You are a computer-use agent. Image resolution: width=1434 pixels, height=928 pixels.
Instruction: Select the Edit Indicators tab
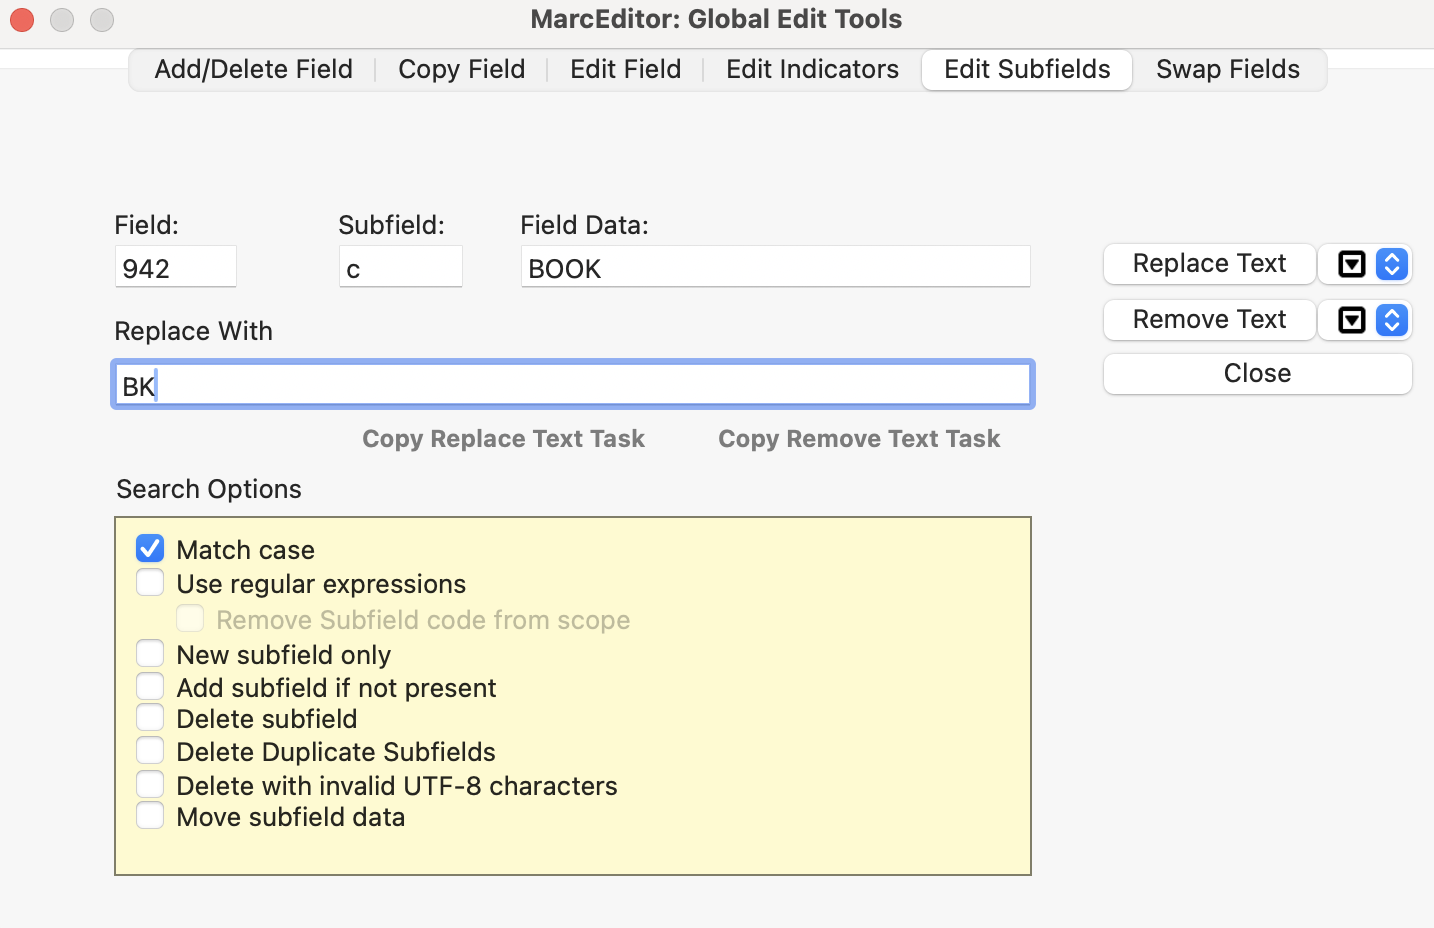tap(812, 69)
